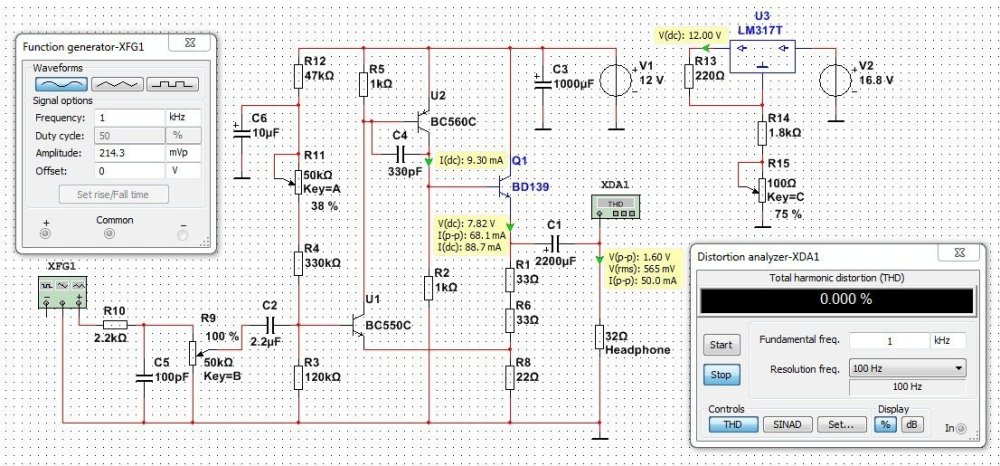Click the XFG1 function generator instrument icon
Image resolution: width=1000 pixels, height=466 pixels.
[x=62, y=288]
